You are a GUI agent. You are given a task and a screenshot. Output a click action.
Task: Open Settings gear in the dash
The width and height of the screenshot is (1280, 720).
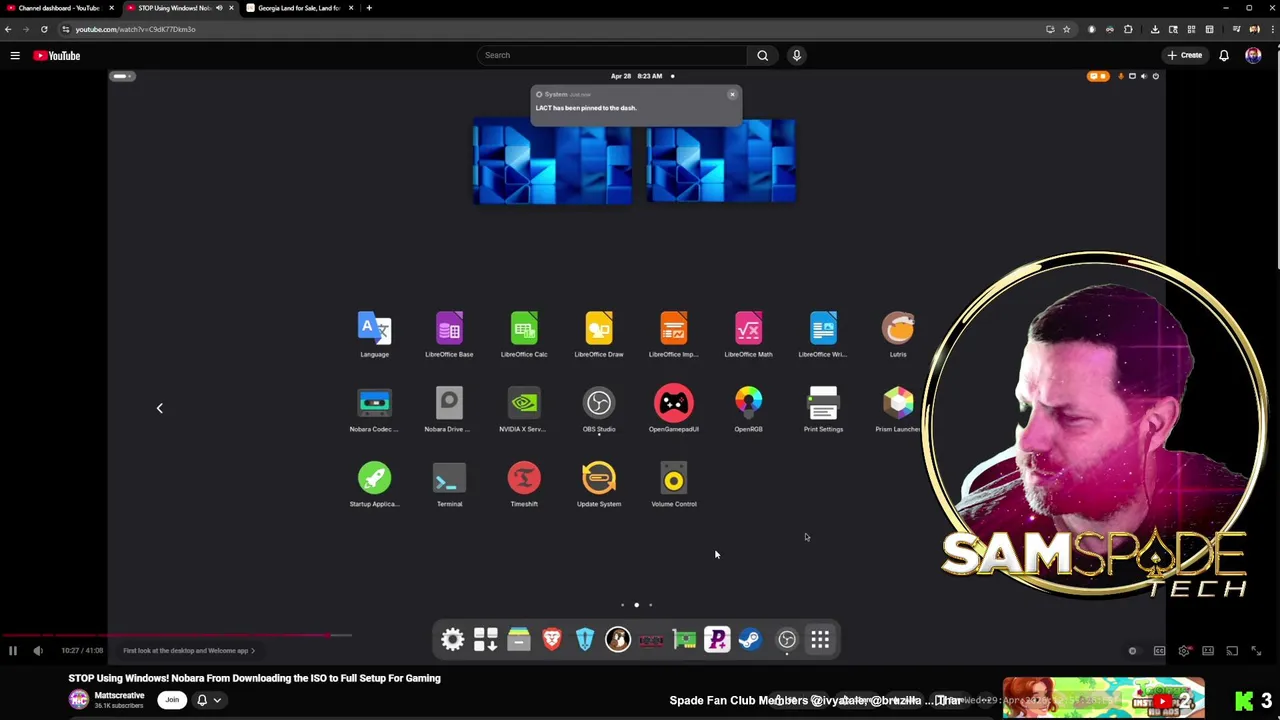click(x=452, y=640)
